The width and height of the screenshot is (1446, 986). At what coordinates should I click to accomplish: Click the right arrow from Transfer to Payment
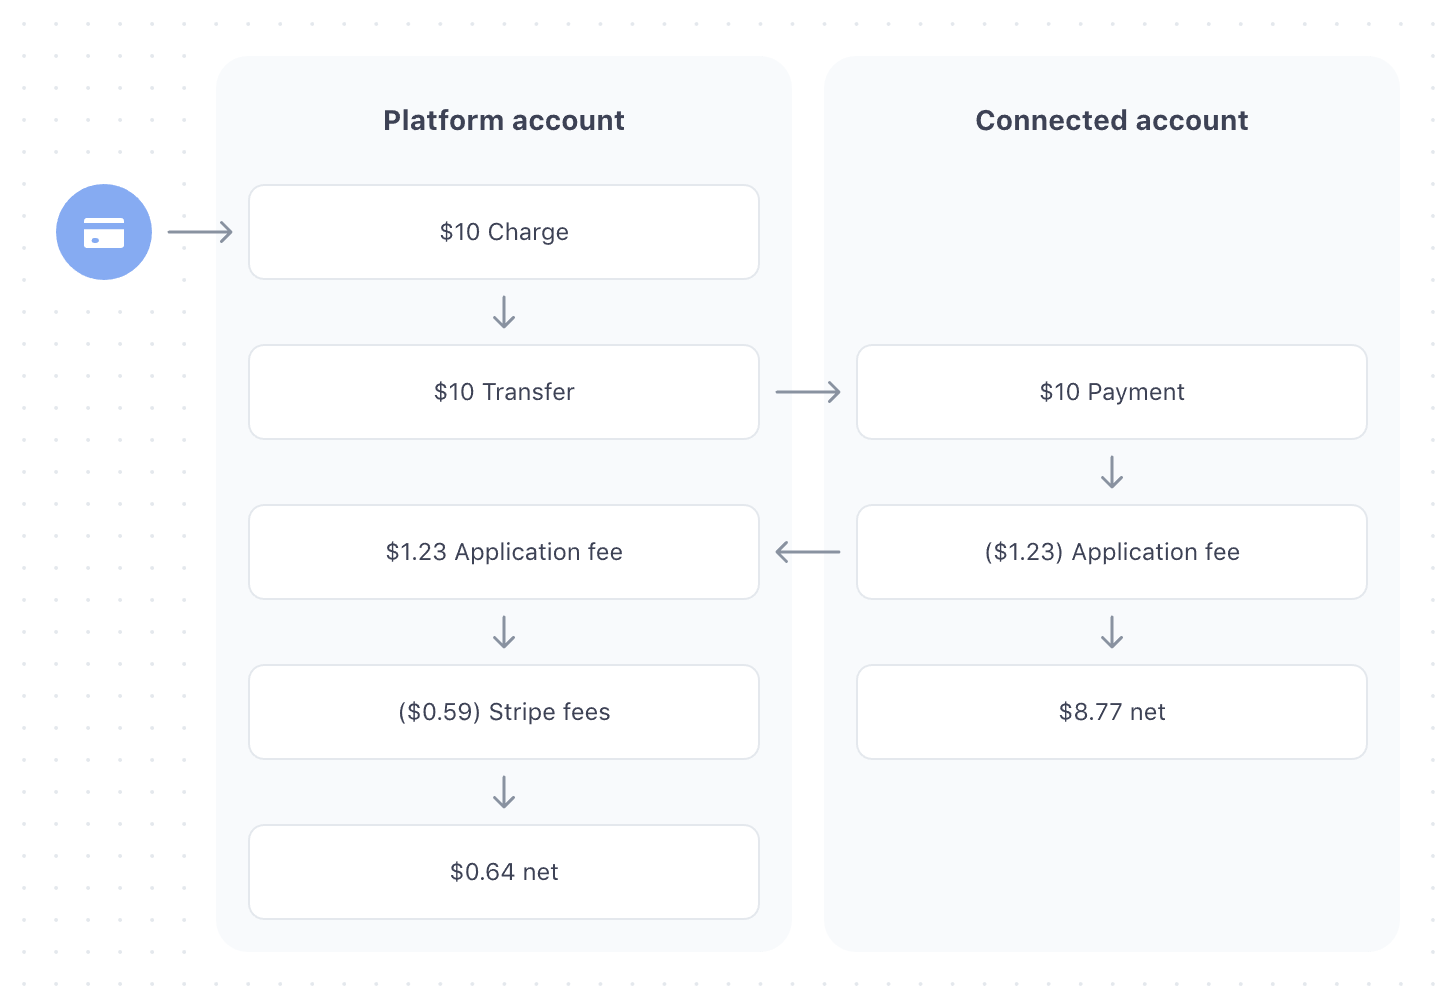(808, 392)
